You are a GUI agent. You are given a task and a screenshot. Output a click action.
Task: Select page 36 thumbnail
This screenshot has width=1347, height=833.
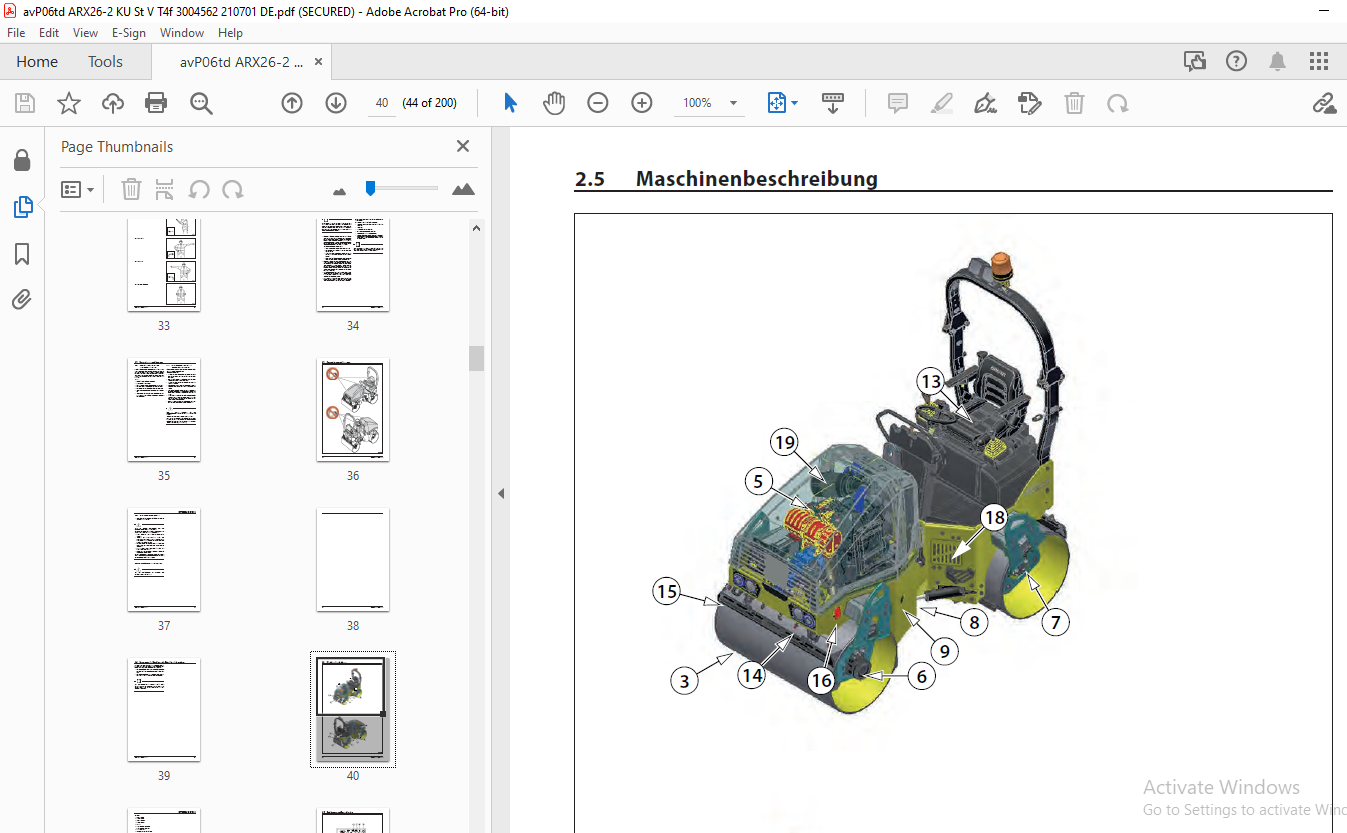(x=353, y=410)
